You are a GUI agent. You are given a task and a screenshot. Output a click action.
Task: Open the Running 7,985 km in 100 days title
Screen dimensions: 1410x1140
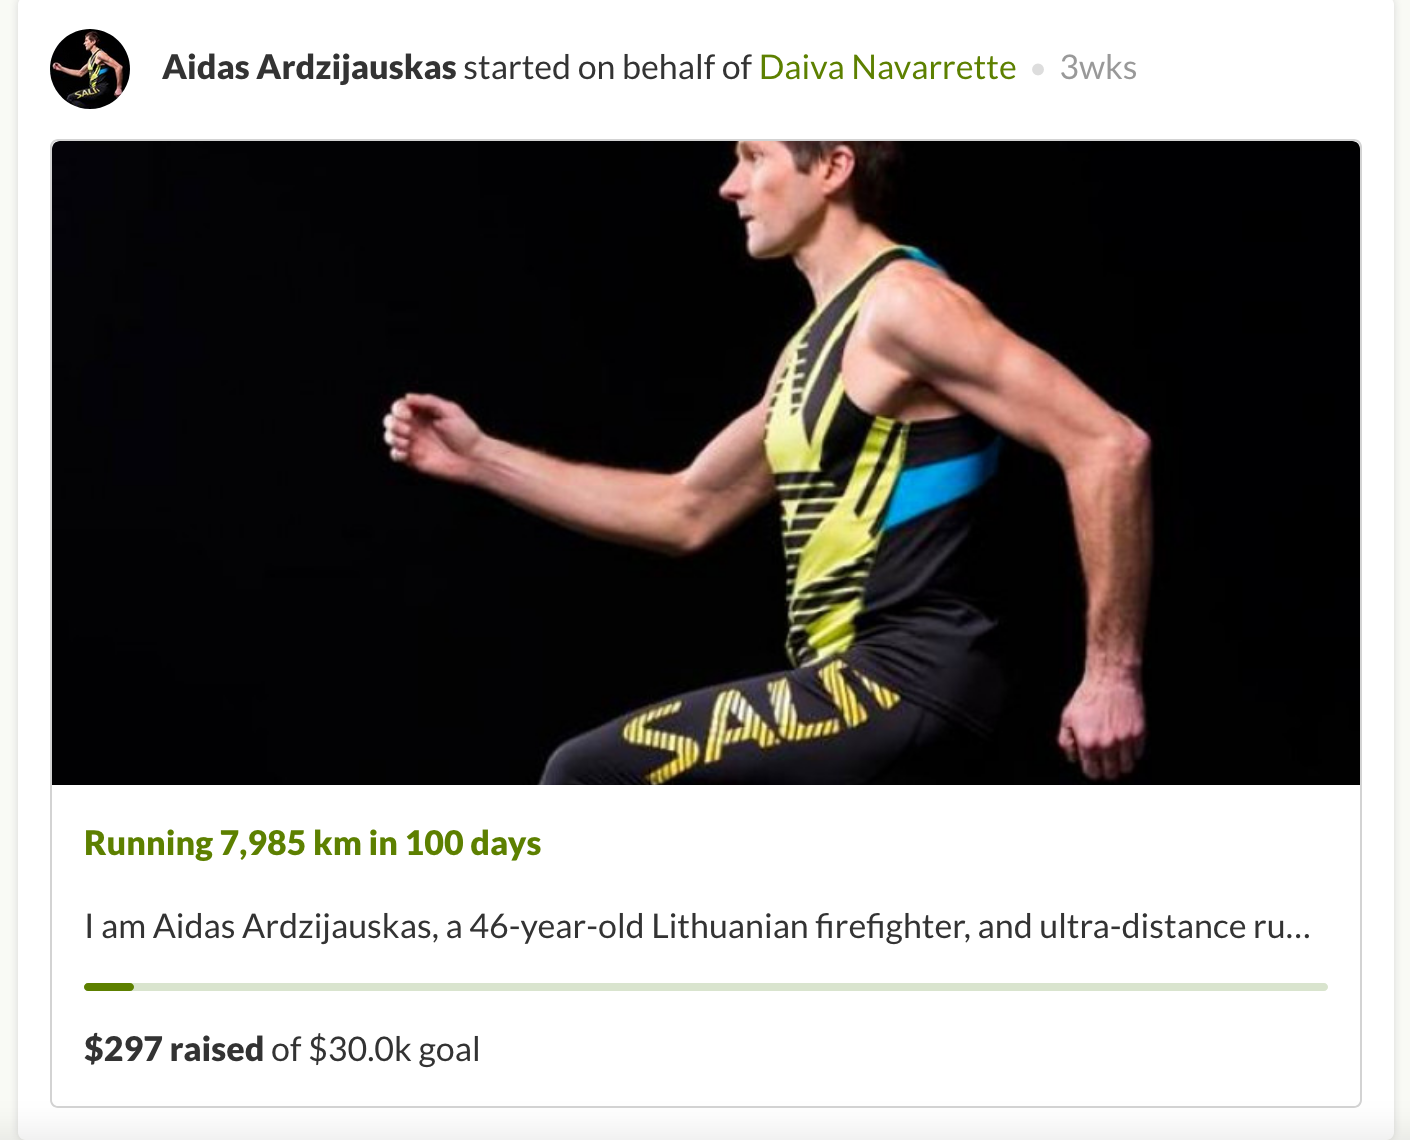click(x=313, y=843)
